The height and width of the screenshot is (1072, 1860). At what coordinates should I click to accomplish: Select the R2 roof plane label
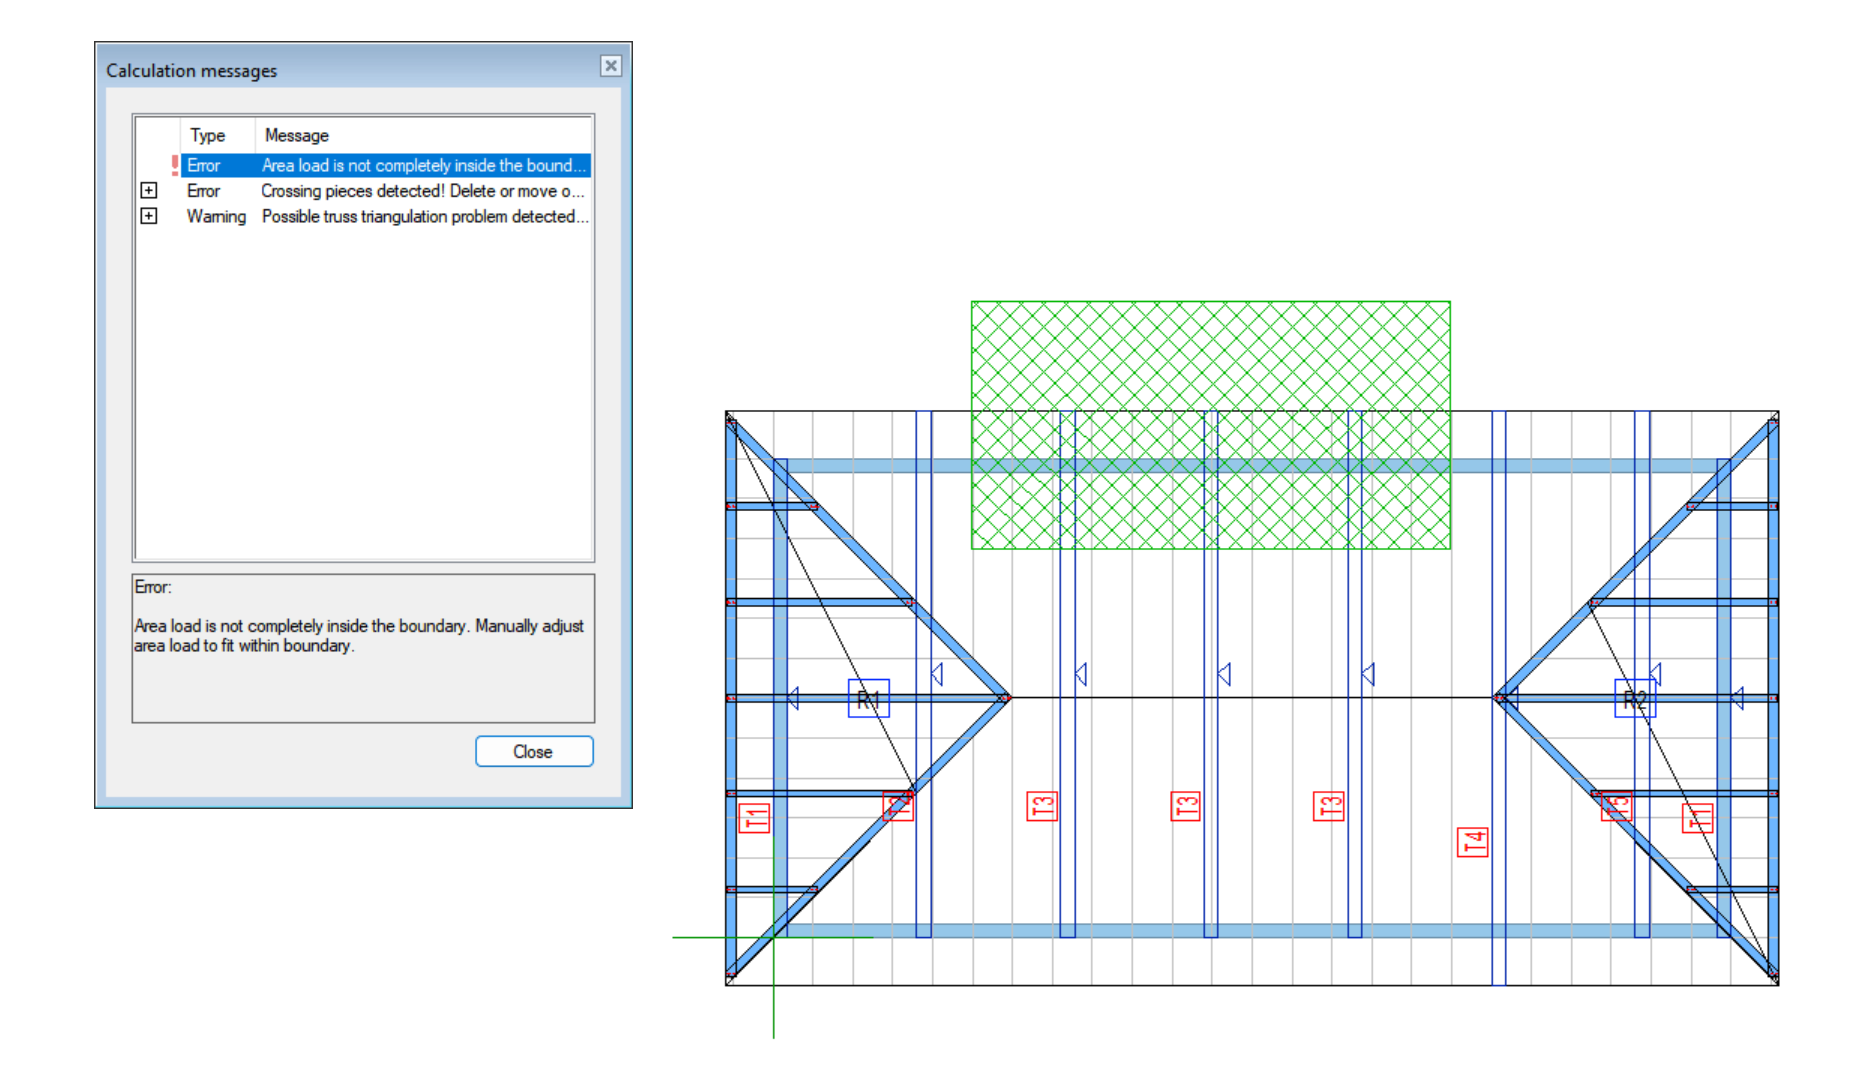pos(1634,699)
